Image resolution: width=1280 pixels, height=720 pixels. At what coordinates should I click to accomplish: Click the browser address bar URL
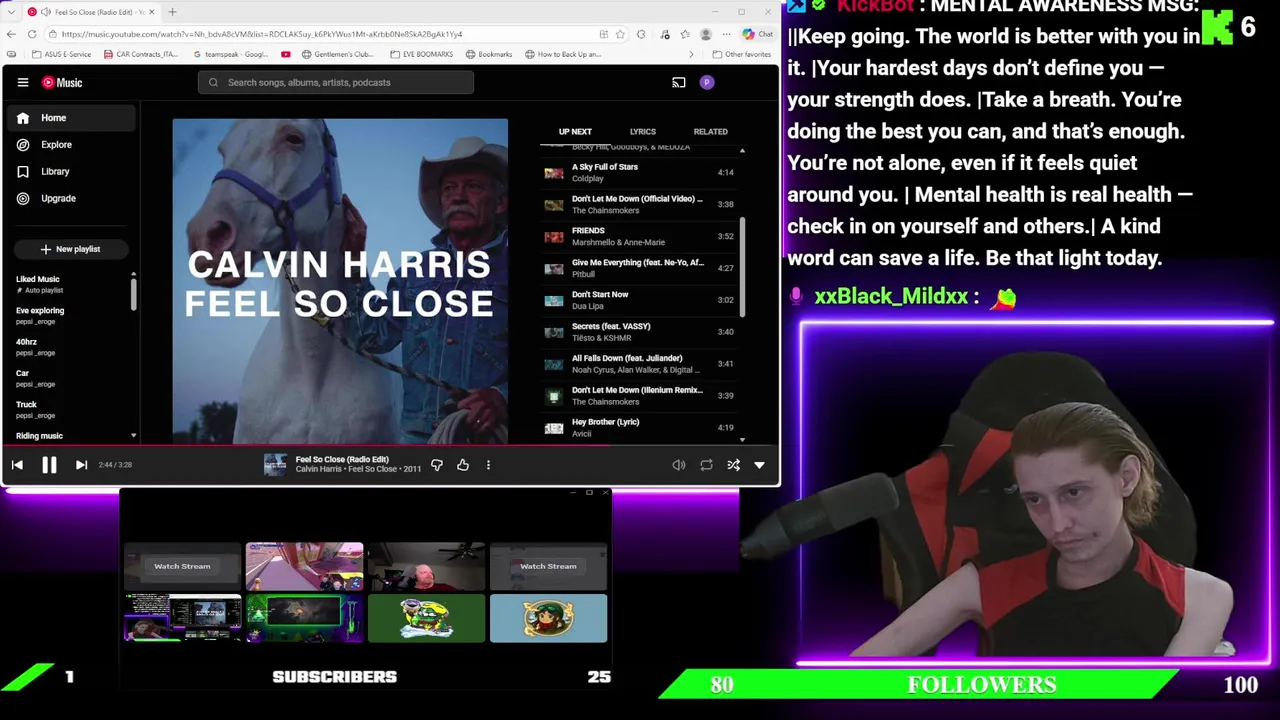pyautogui.click(x=262, y=34)
